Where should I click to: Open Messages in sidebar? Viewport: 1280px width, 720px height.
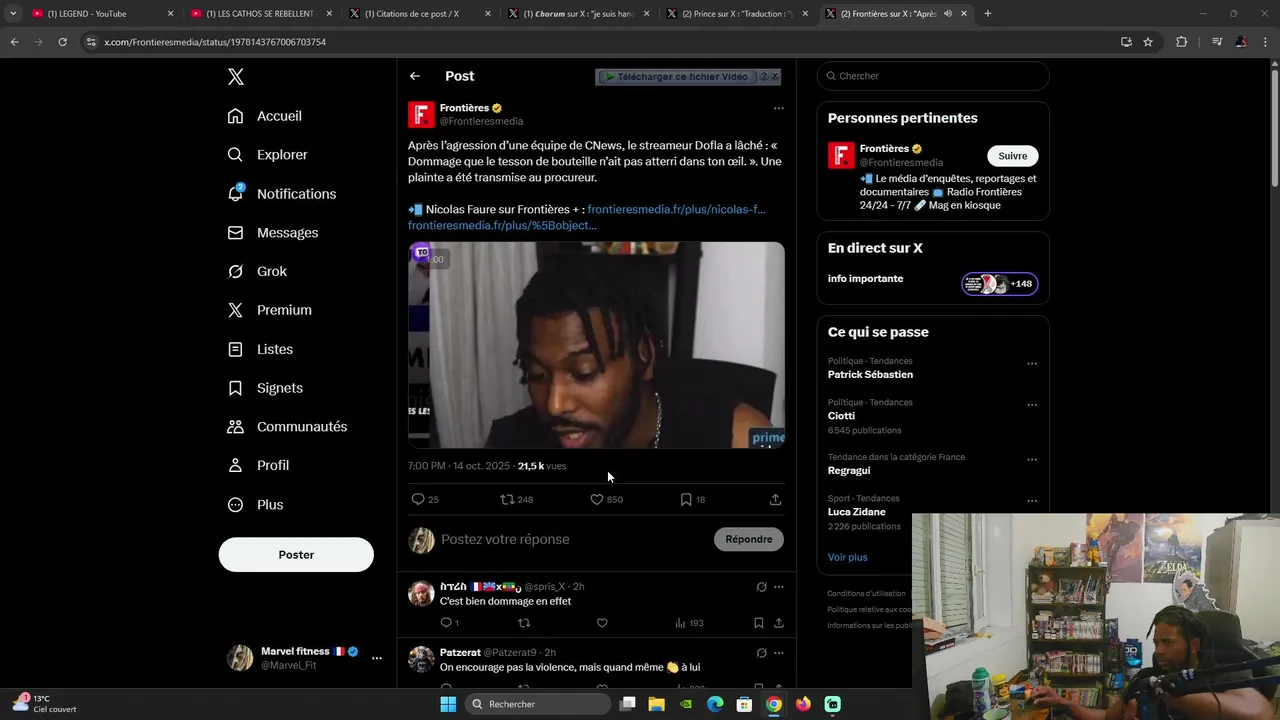273,233
